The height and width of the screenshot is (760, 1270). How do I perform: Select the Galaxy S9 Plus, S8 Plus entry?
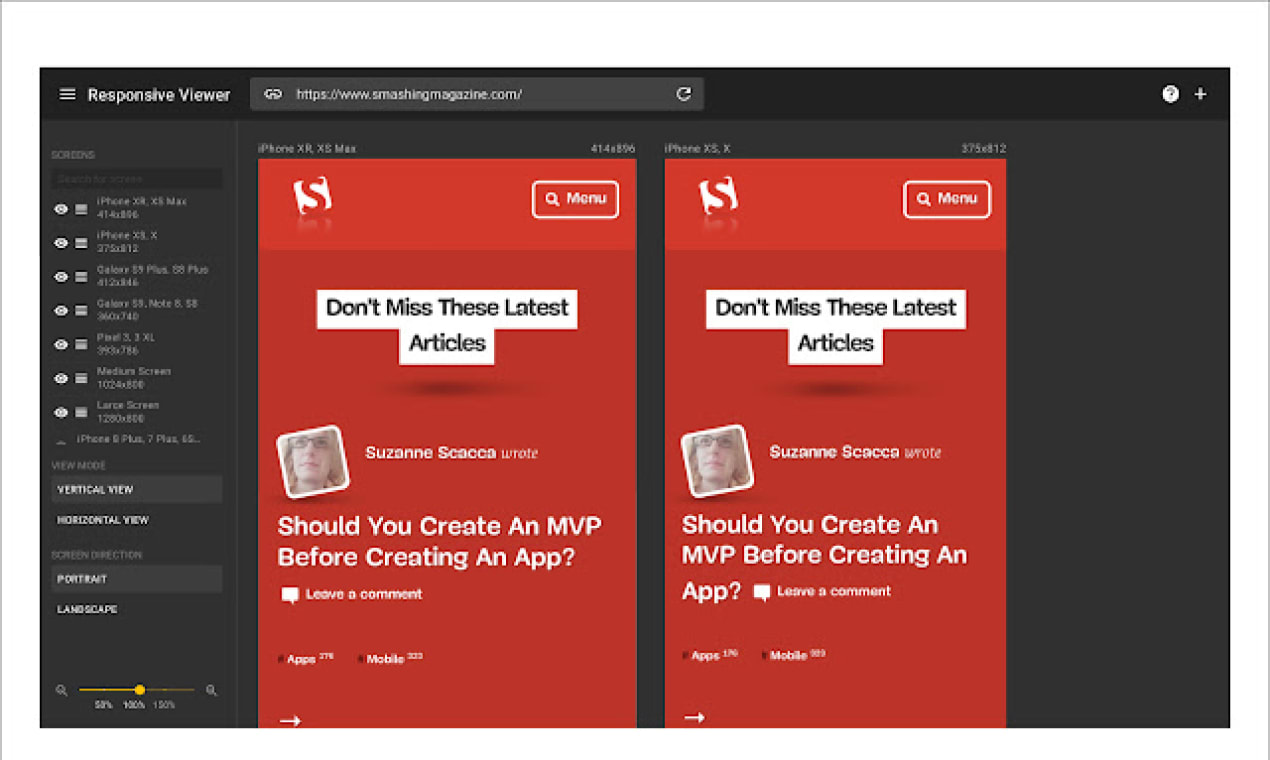pos(153,276)
